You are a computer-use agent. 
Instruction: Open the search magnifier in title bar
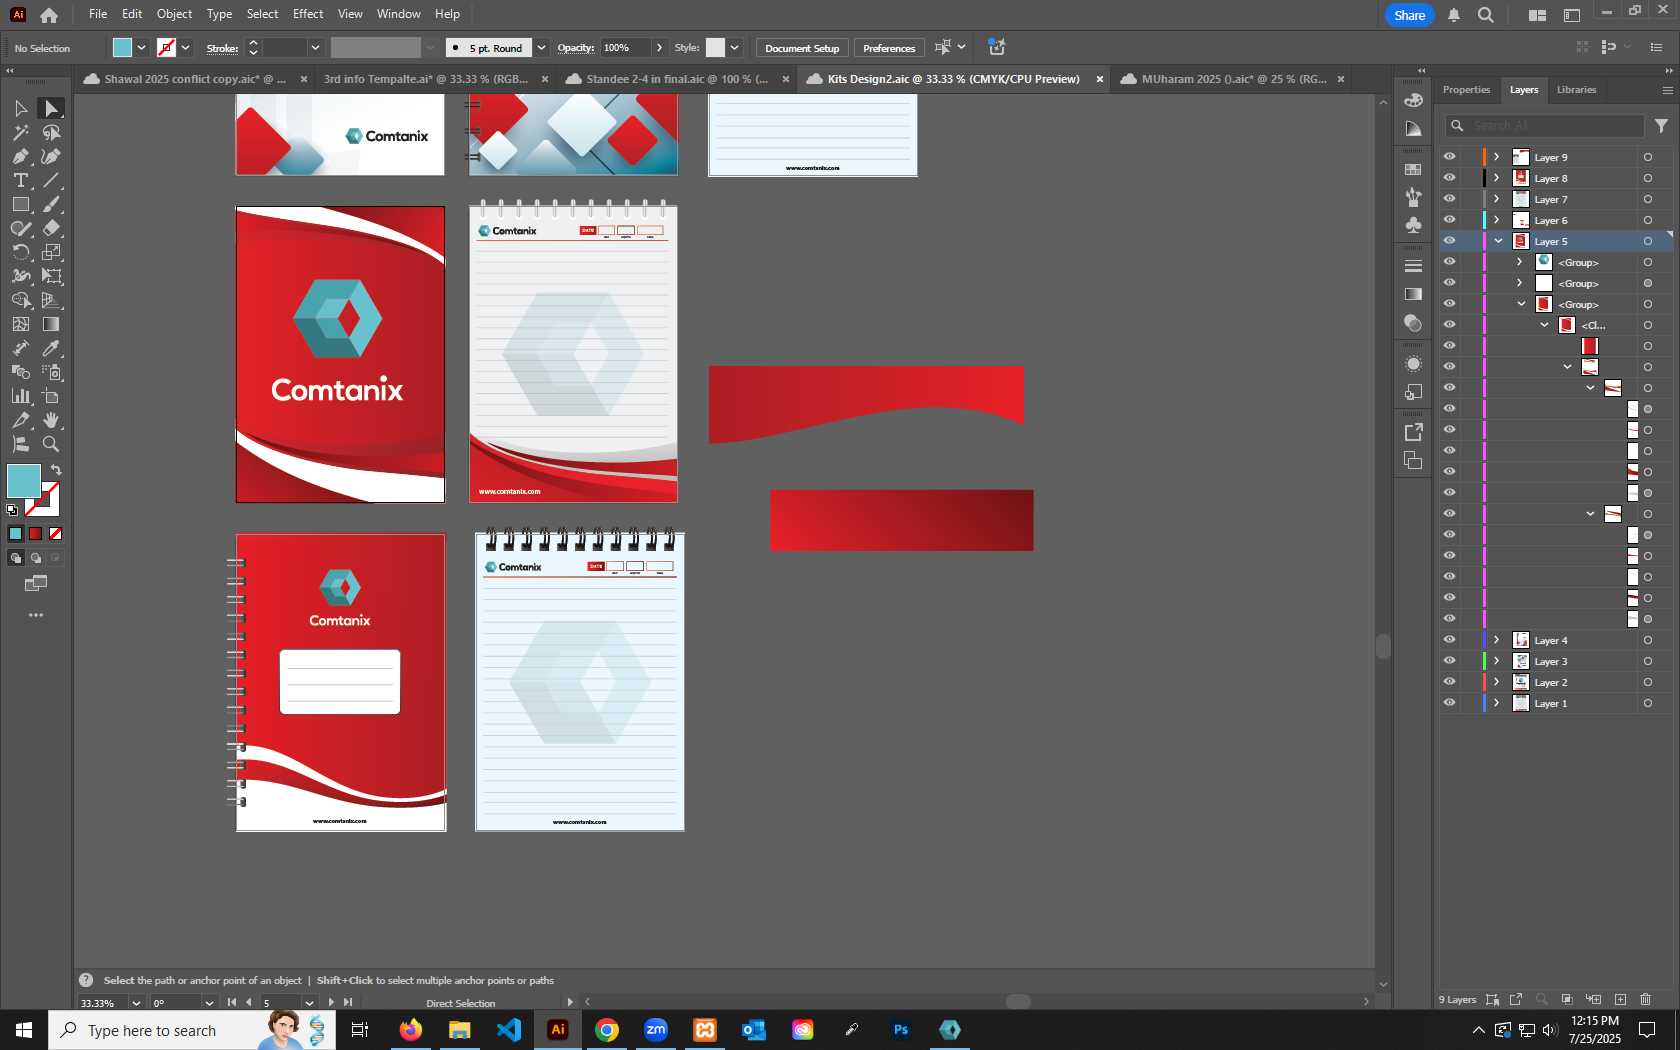(x=1486, y=15)
